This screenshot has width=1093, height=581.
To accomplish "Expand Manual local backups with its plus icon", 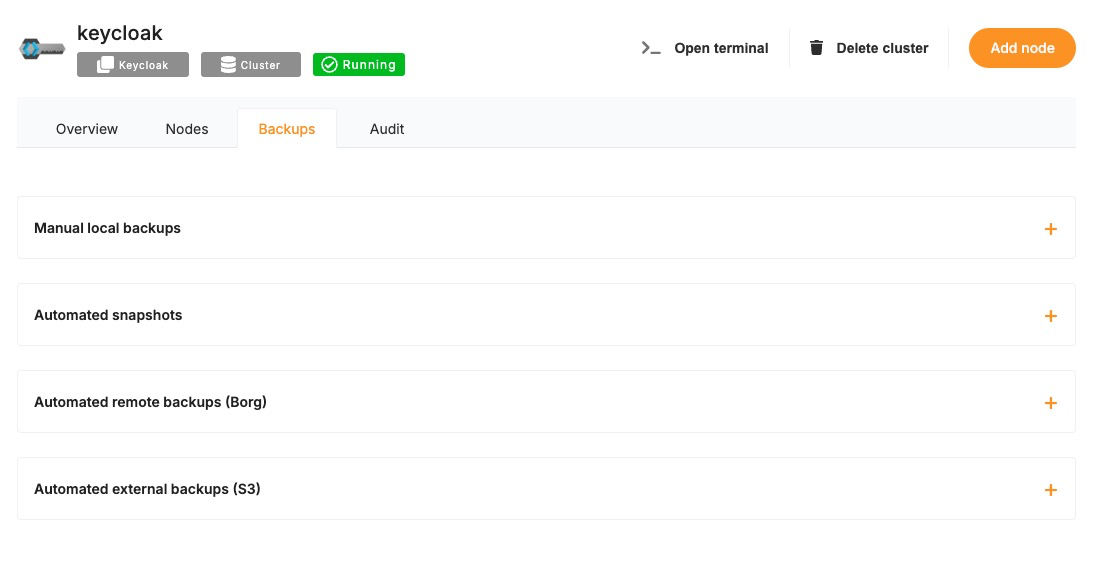I will point(1050,229).
